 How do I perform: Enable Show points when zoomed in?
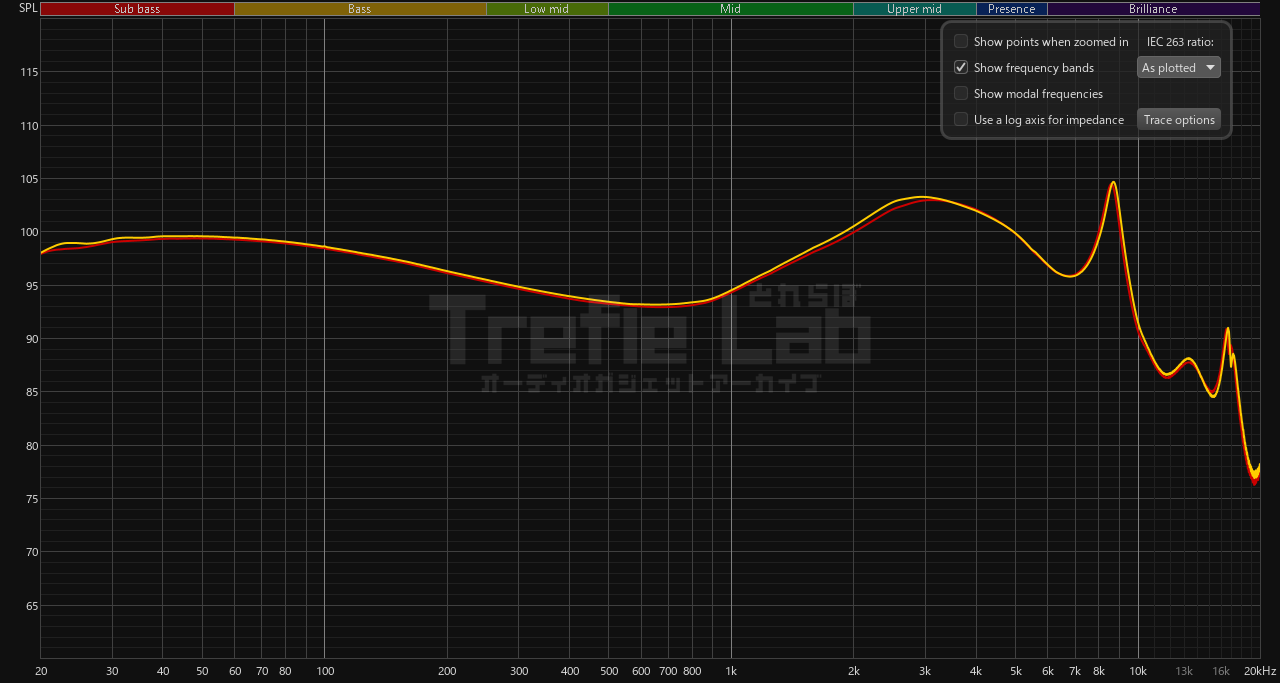tap(961, 42)
